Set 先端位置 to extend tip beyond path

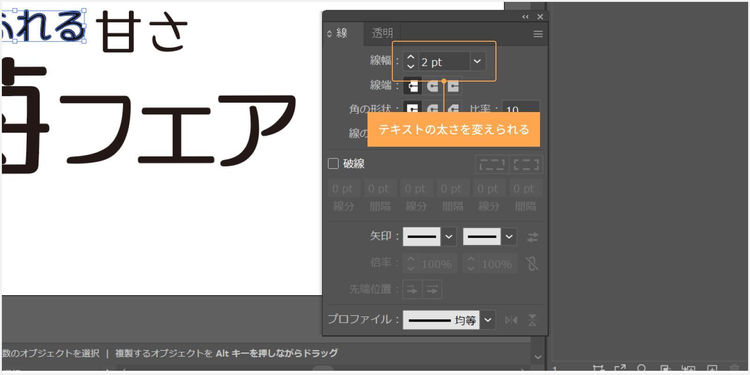(413, 289)
